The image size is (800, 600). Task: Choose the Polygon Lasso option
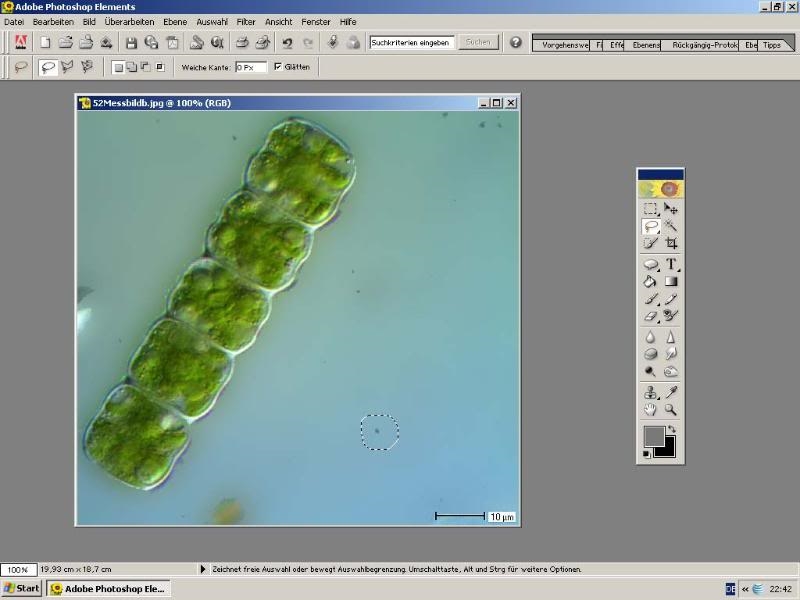tap(67, 67)
